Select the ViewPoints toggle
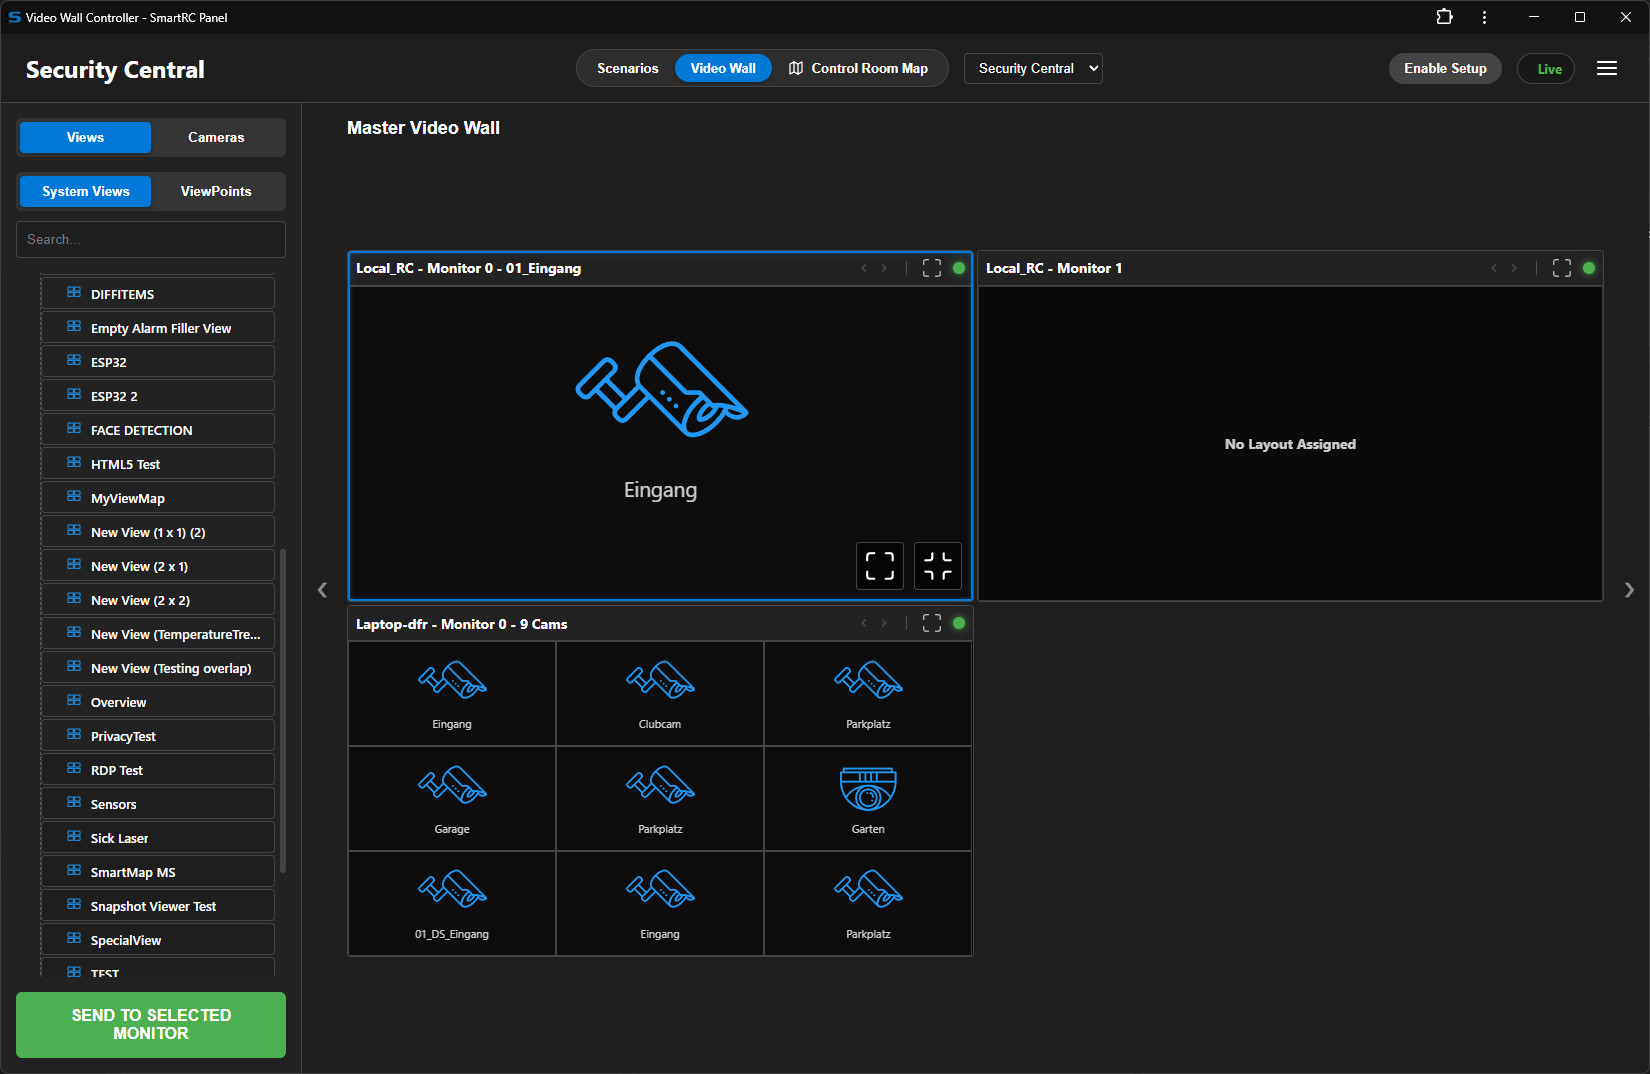Screen dimensions: 1650x1074 [216, 191]
